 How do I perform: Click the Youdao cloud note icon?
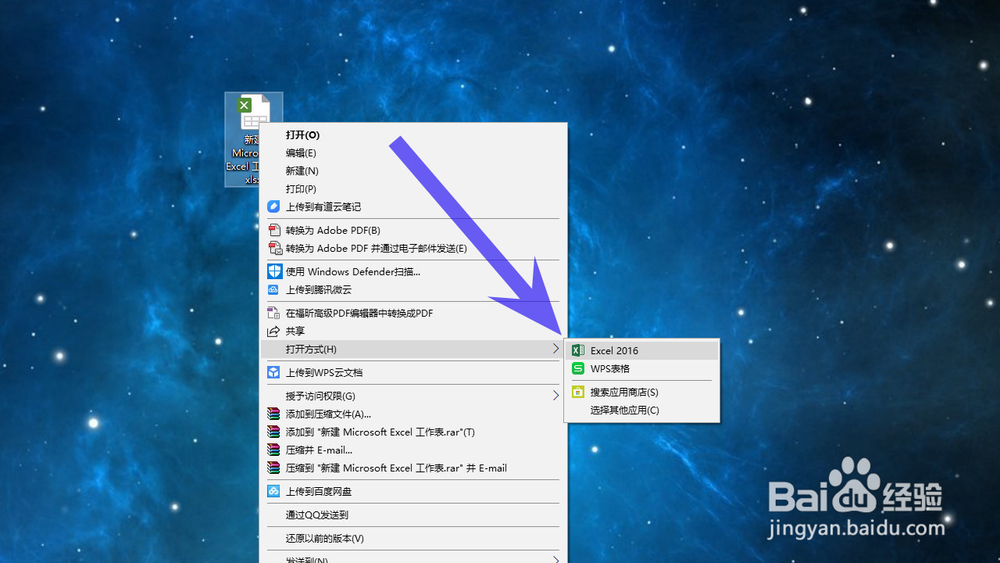click(x=274, y=207)
